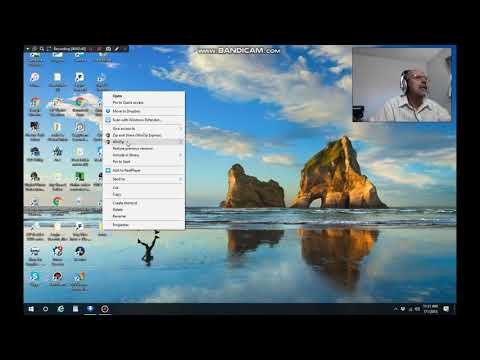Choose Open in the context menu

click(144, 96)
